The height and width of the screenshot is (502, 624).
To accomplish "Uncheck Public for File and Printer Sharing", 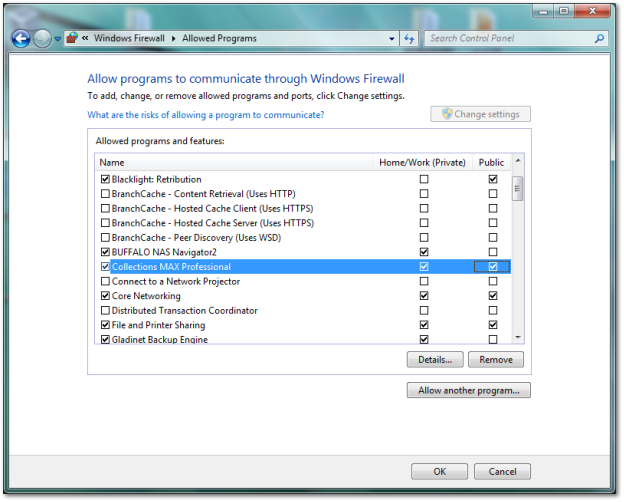I will point(493,325).
